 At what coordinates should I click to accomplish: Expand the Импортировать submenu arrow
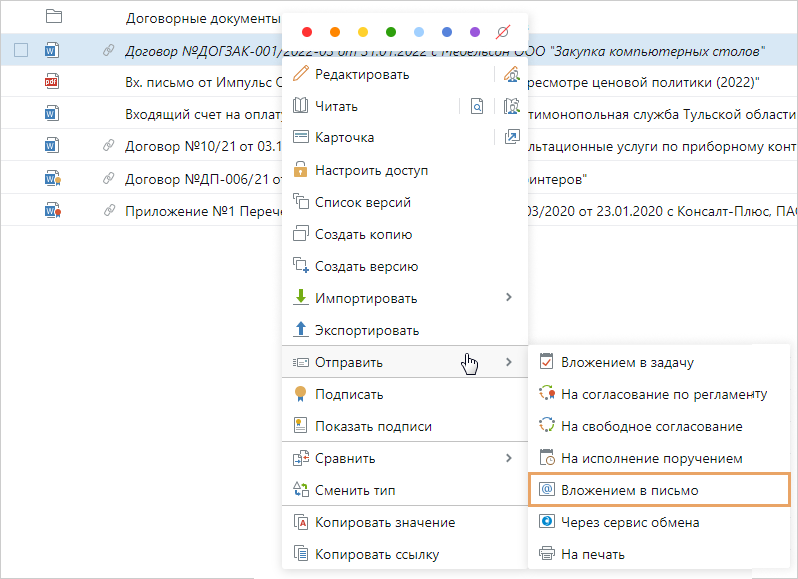(x=508, y=297)
